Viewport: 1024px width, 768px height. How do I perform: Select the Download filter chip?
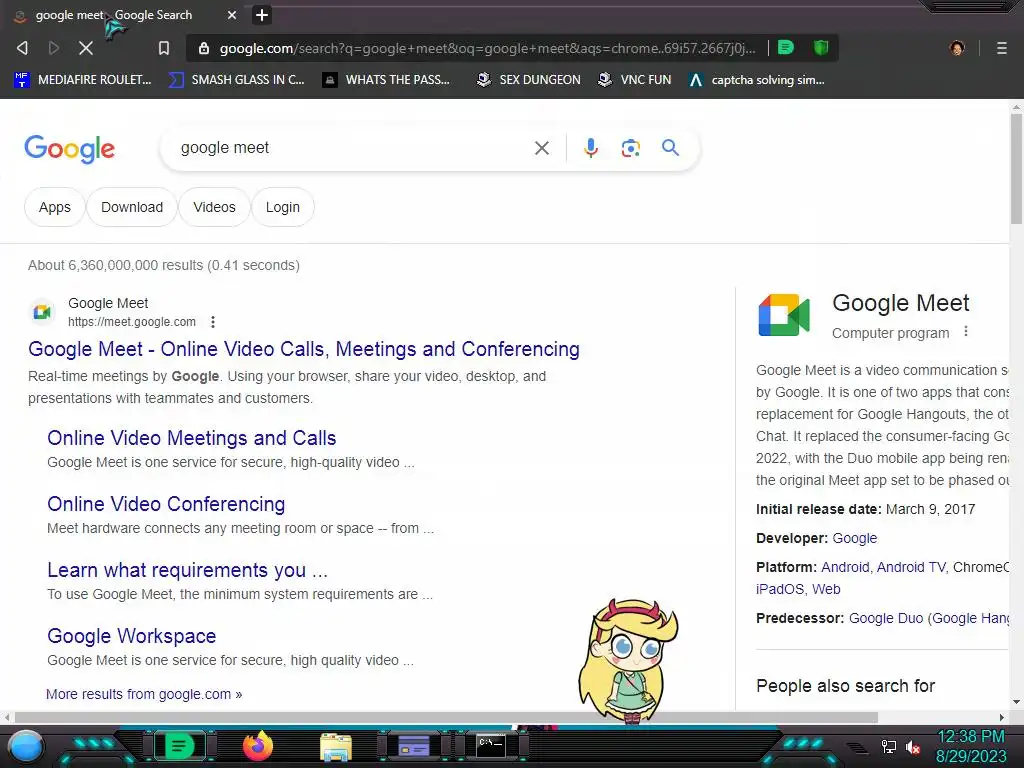click(x=132, y=207)
